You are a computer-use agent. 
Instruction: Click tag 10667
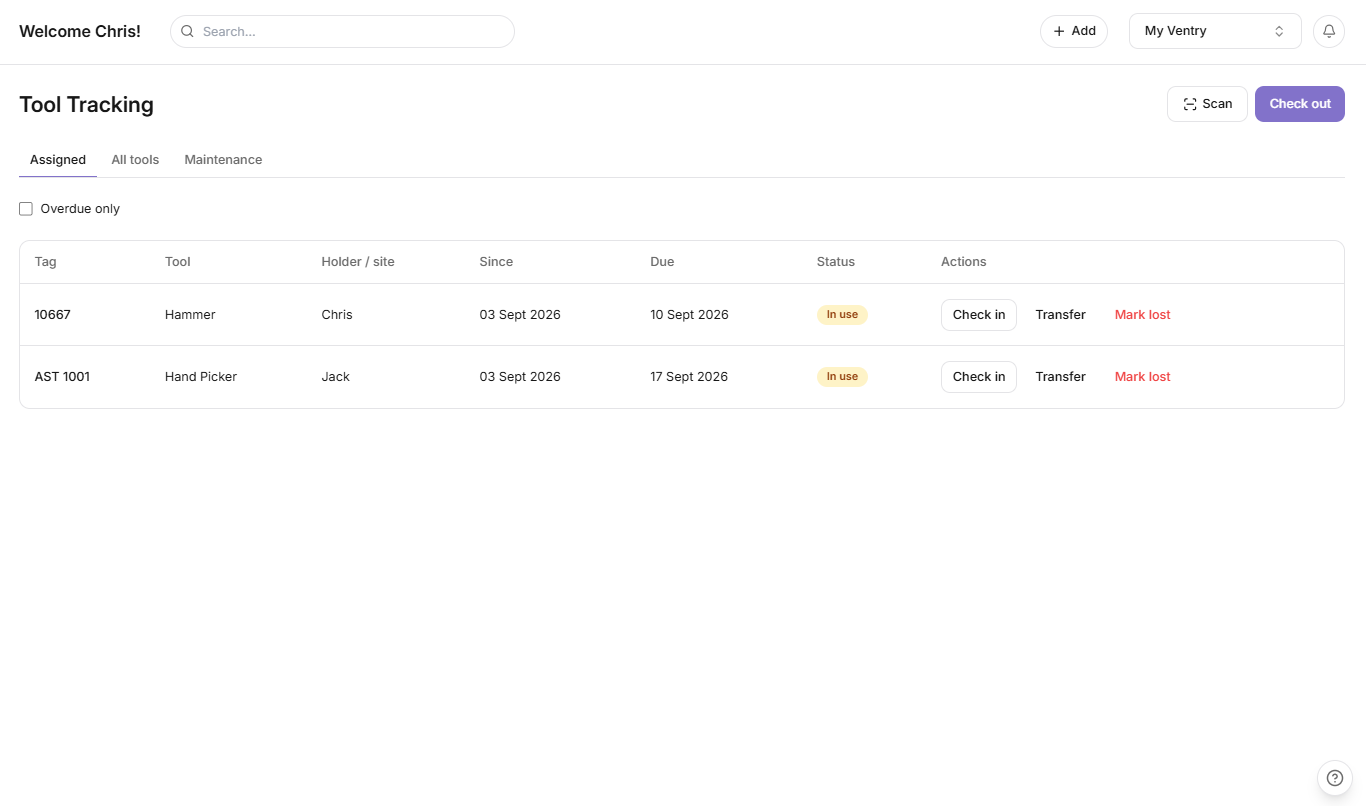(x=53, y=315)
